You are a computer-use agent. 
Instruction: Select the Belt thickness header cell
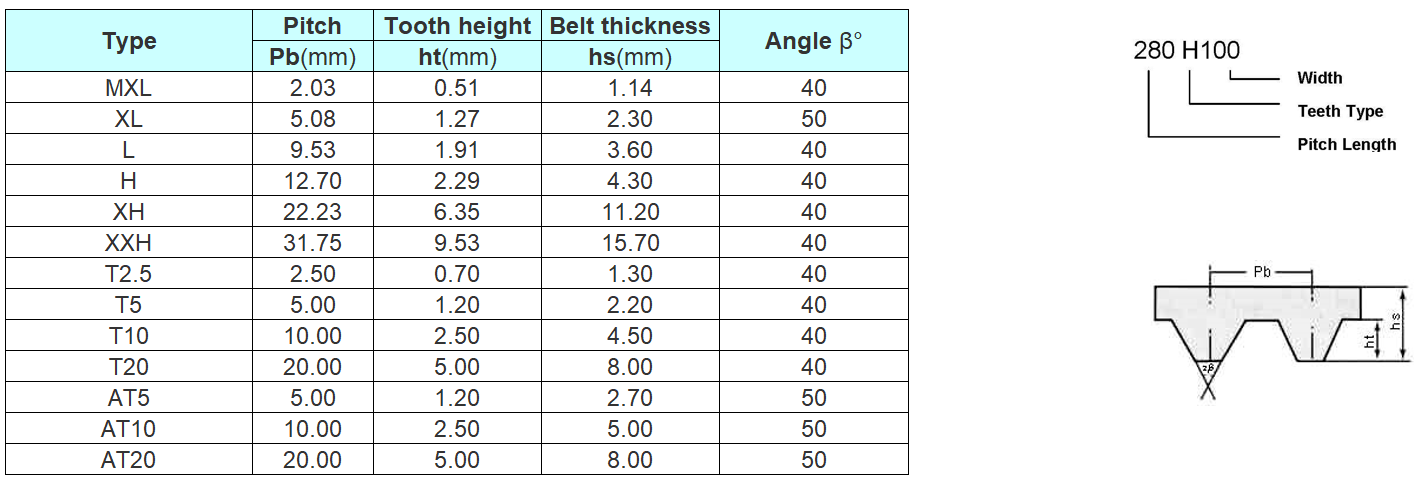[x=630, y=26]
